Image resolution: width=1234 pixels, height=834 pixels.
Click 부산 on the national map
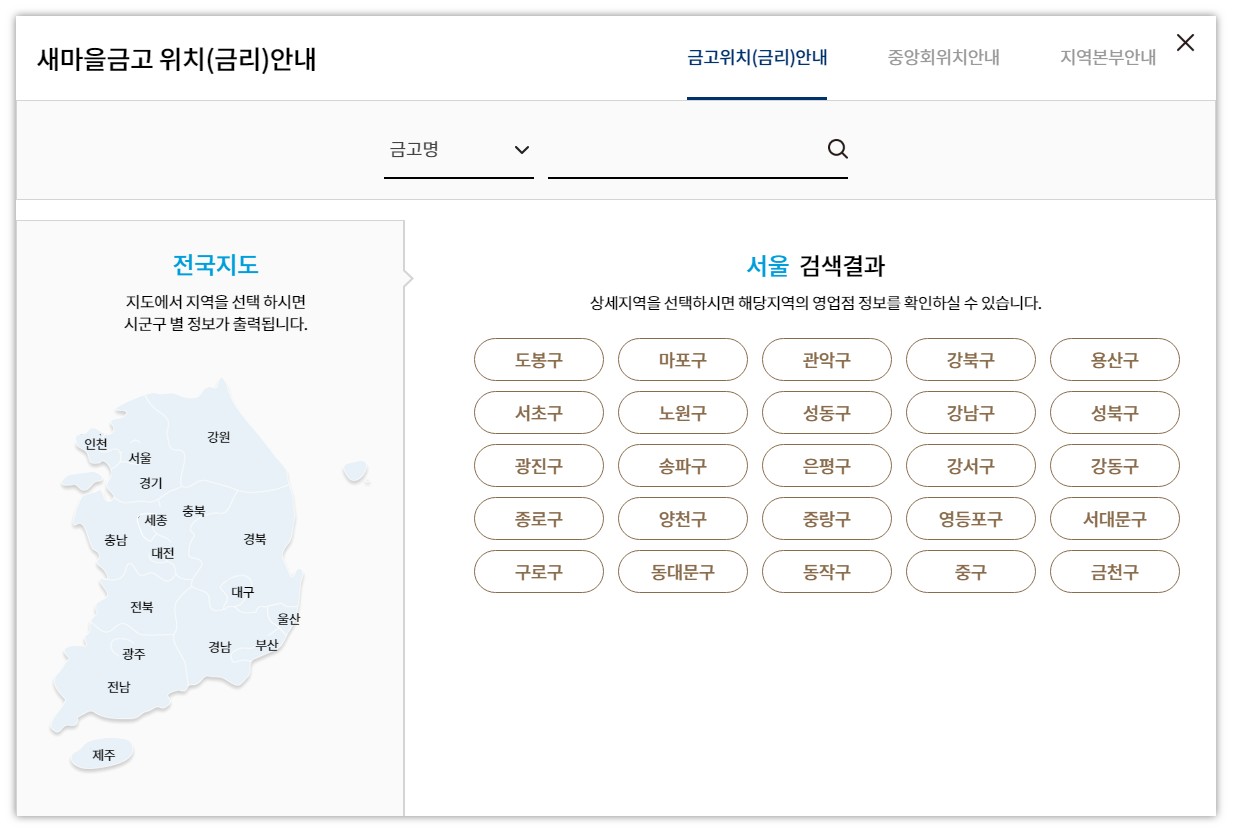tap(267, 645)
